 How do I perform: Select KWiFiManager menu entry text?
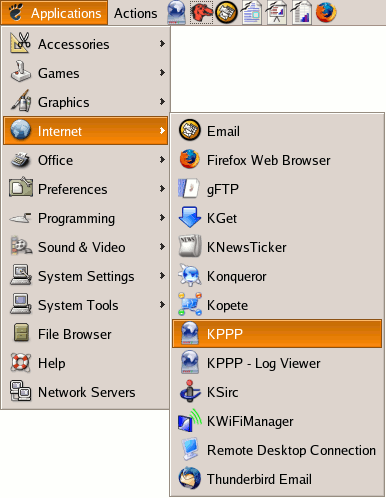(250, 421)
